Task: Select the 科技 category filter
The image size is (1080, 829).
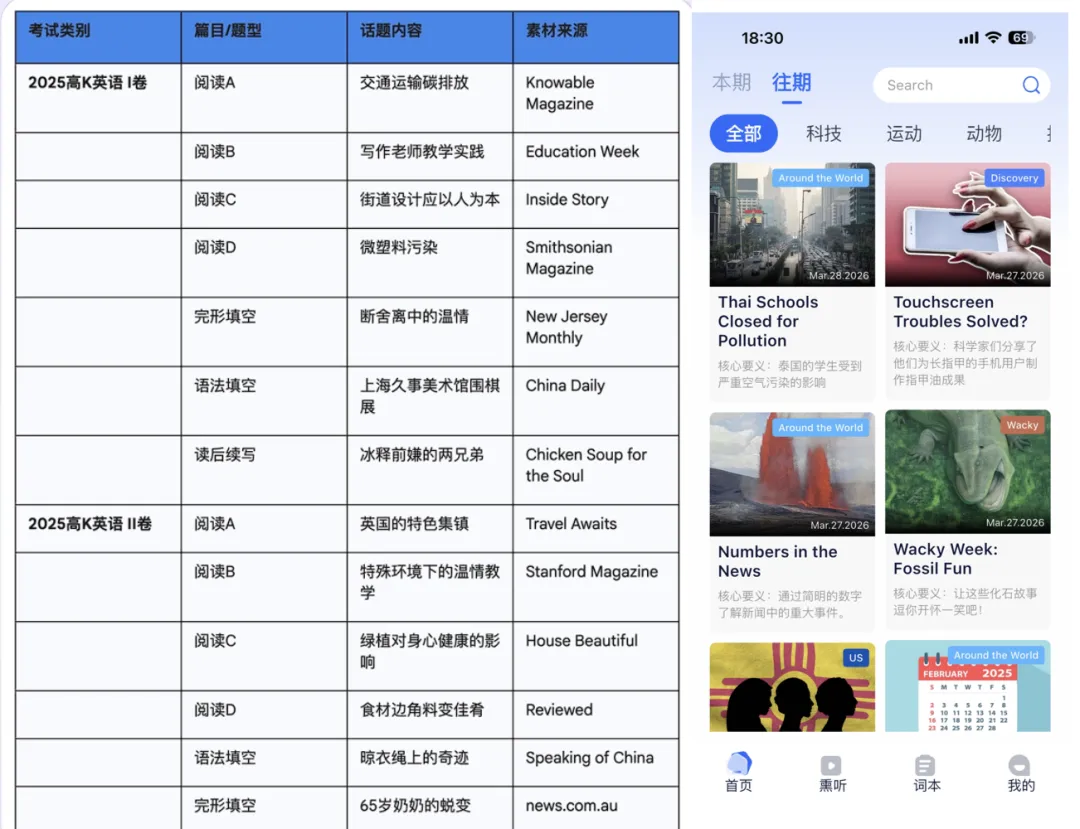Action: point(824,133)
